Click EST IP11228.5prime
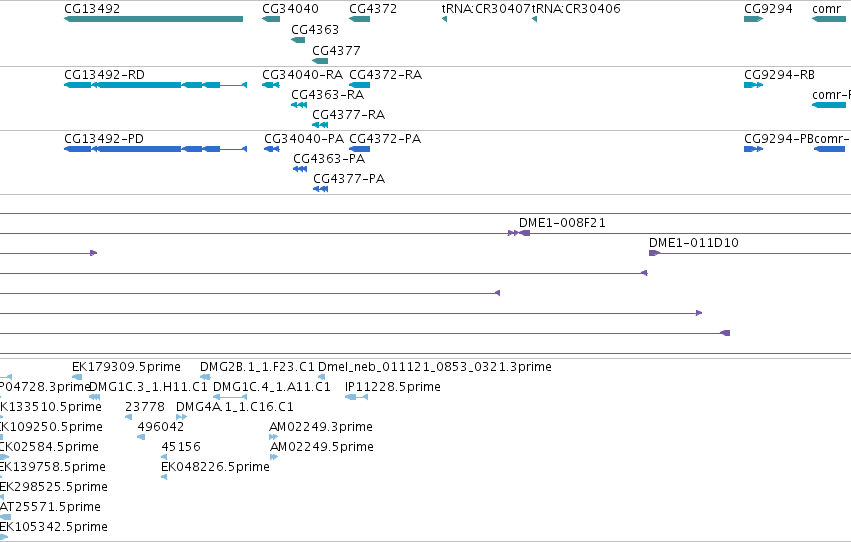851x542 pixels. click(x=357, y=397)
